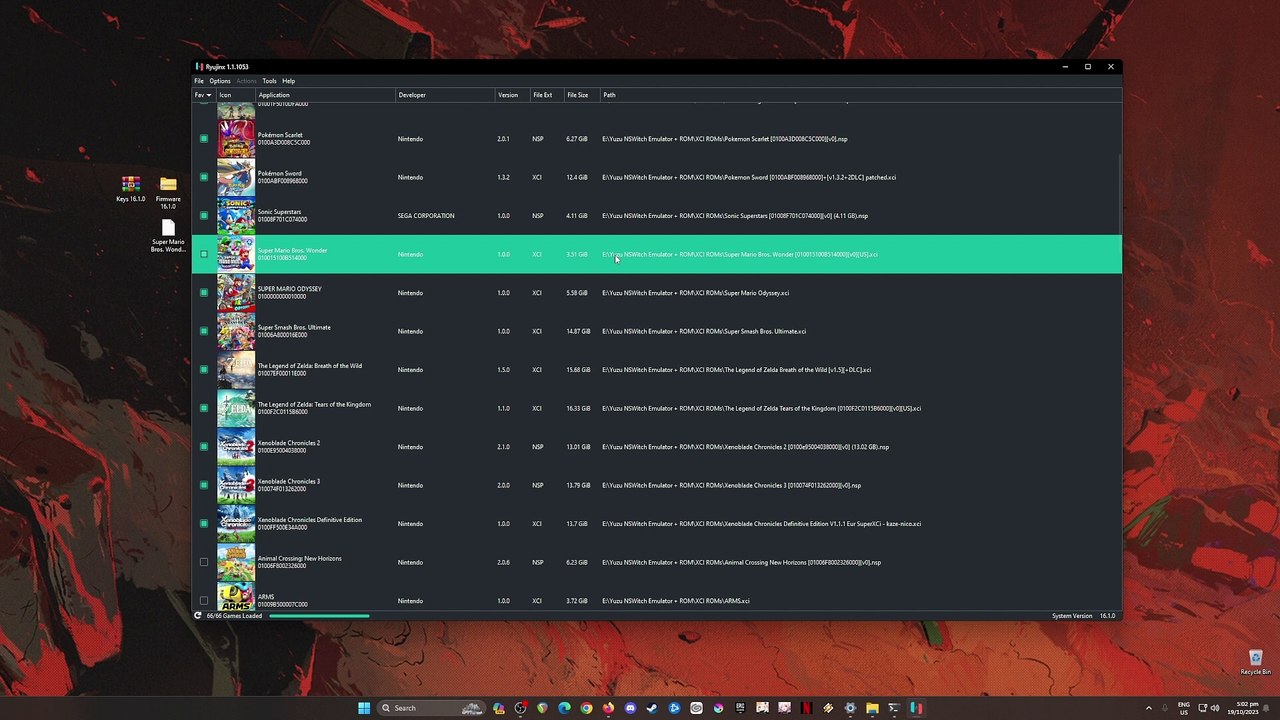1280x720 pixels.
Task: Open the Firmware 16.1.0 desktop folder
Action: pyautogui.click(x=168, y=192)
